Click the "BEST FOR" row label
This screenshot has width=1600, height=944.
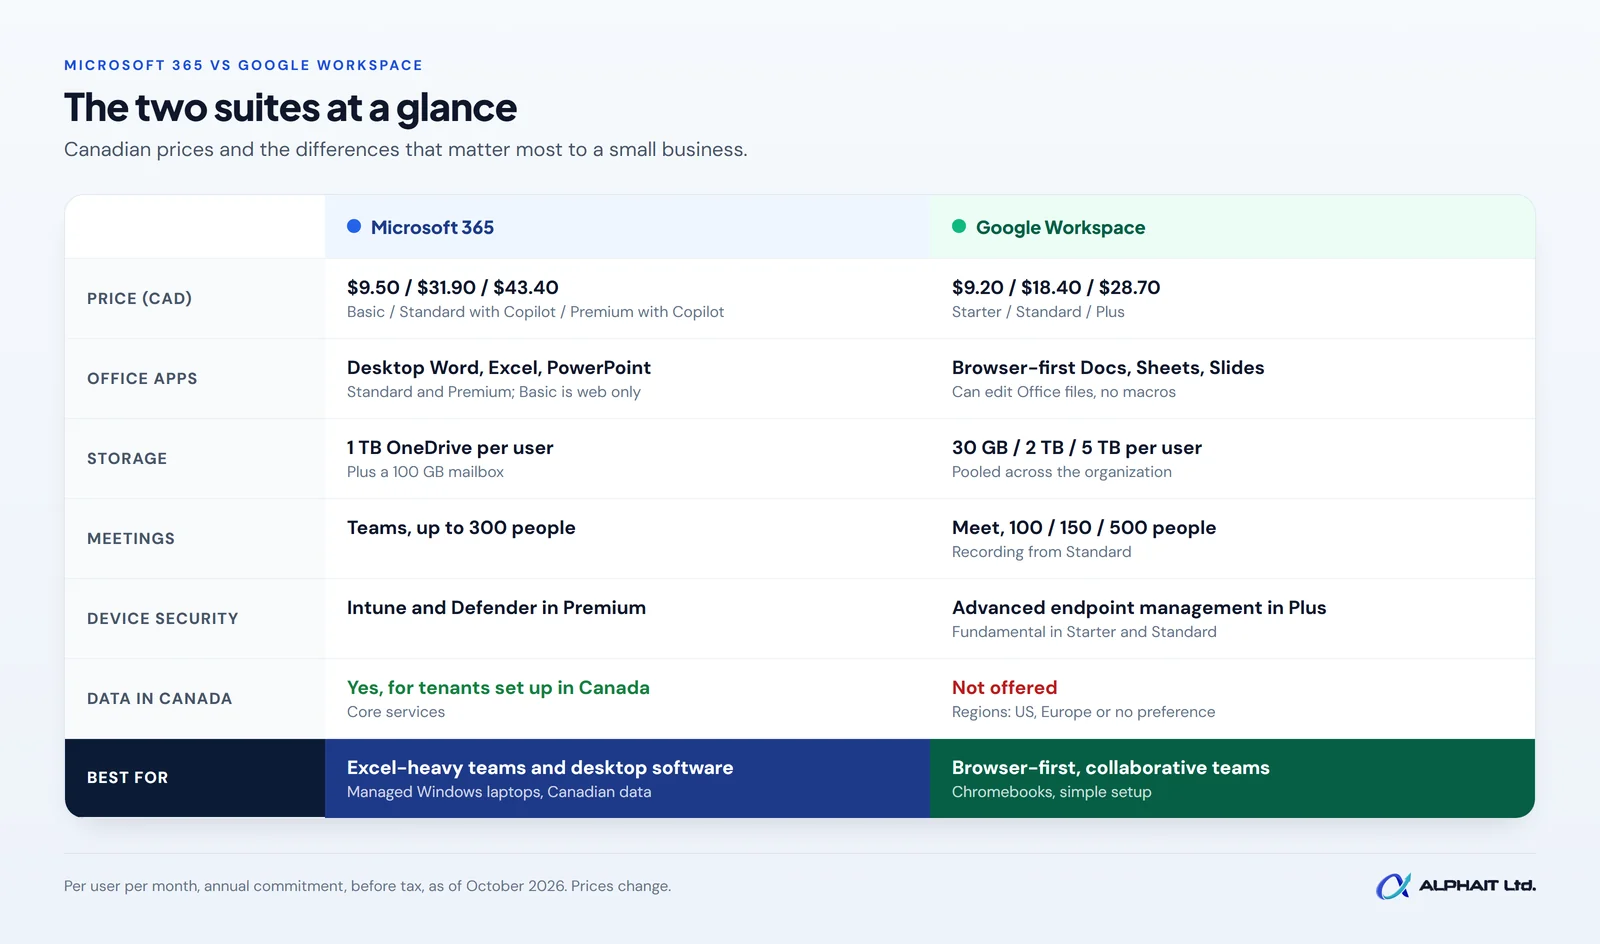(x=127, y=777)
